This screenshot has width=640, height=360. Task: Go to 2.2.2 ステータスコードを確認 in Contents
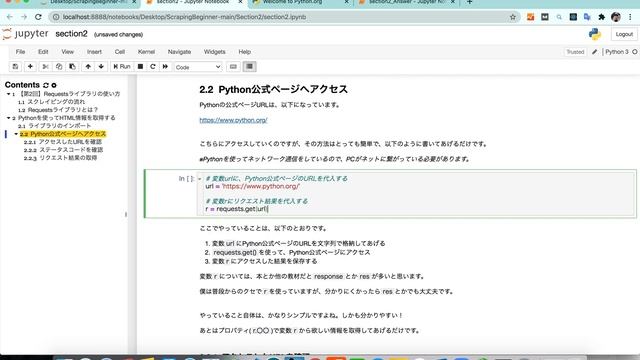(63, 150)
